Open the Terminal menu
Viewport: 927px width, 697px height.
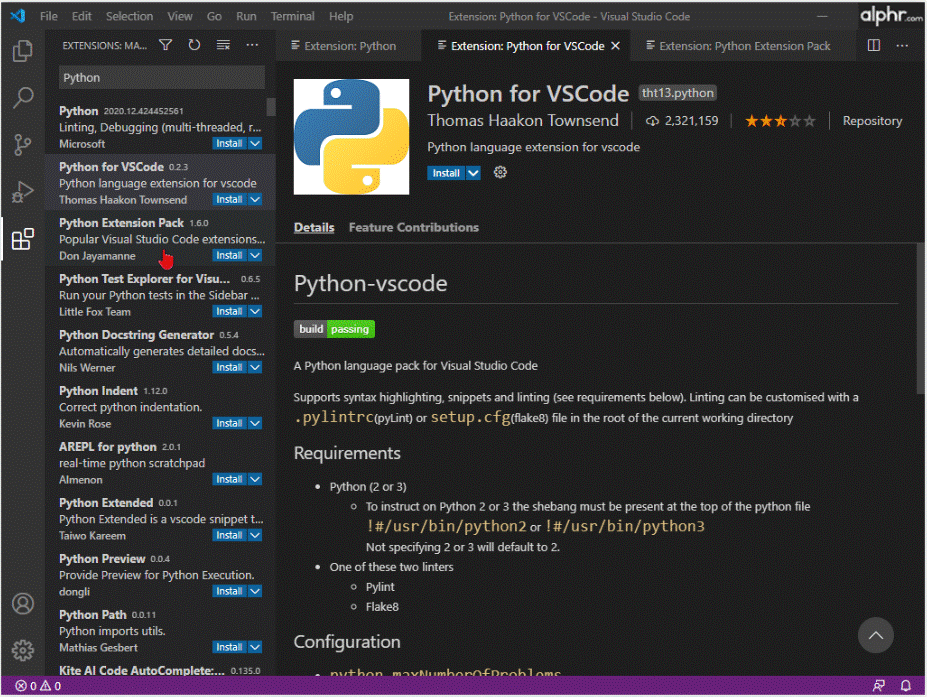point(292,17)
